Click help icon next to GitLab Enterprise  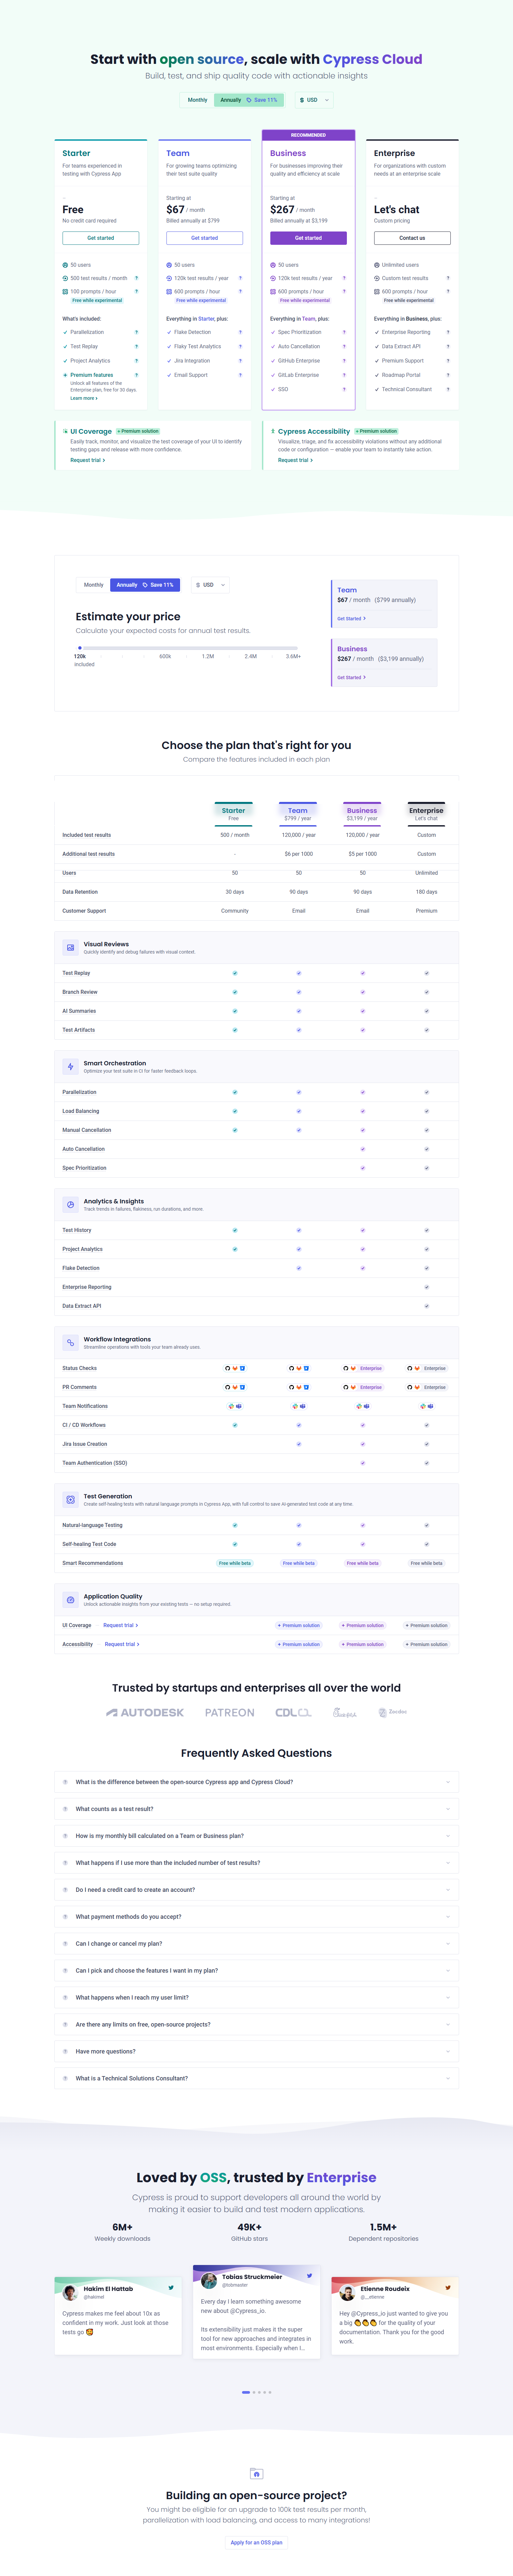tap(344, 375)
